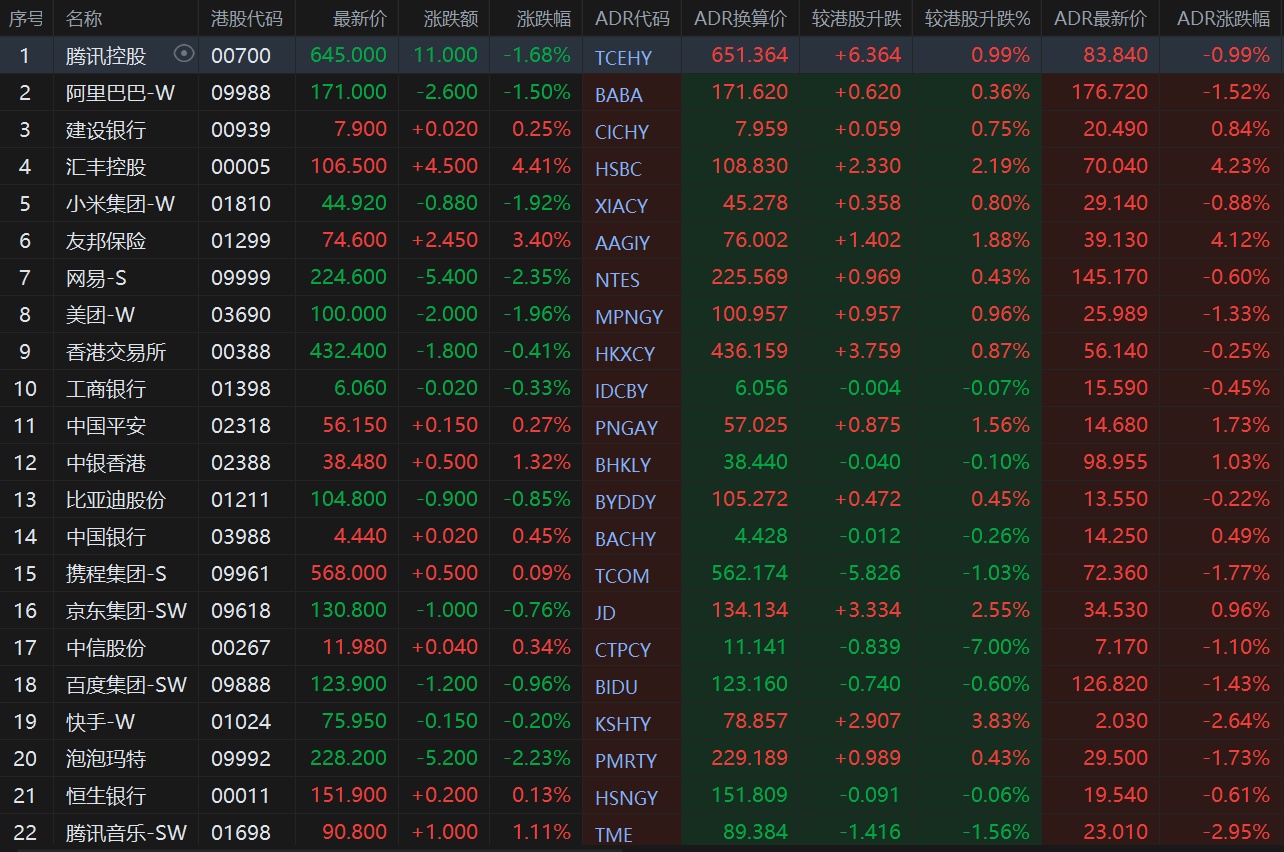The image size is (1284, 852).
Task: Select the IDCBY ADR code
Action: [621, 391]
